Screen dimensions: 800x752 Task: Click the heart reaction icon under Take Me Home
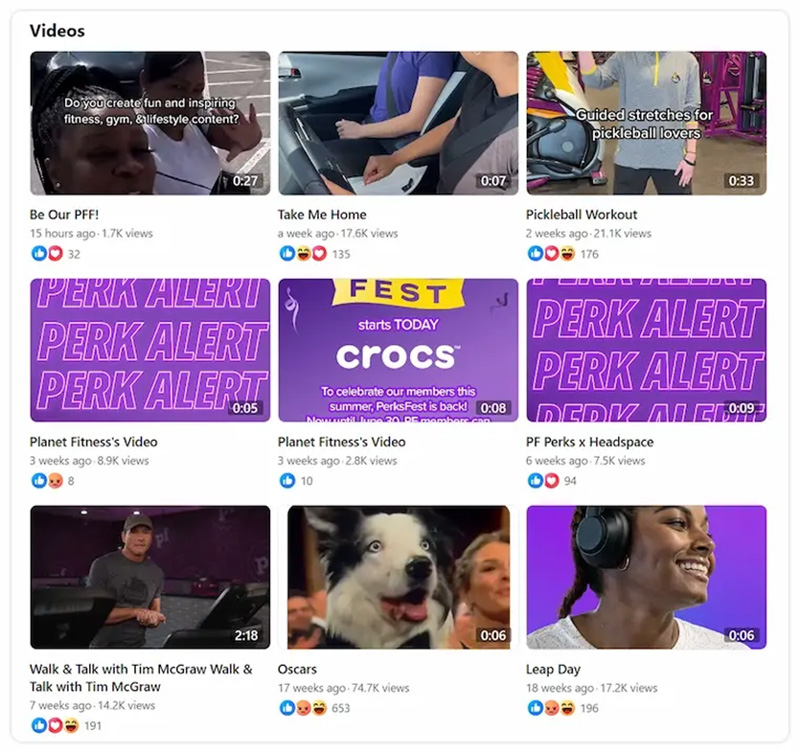point(319,253)
